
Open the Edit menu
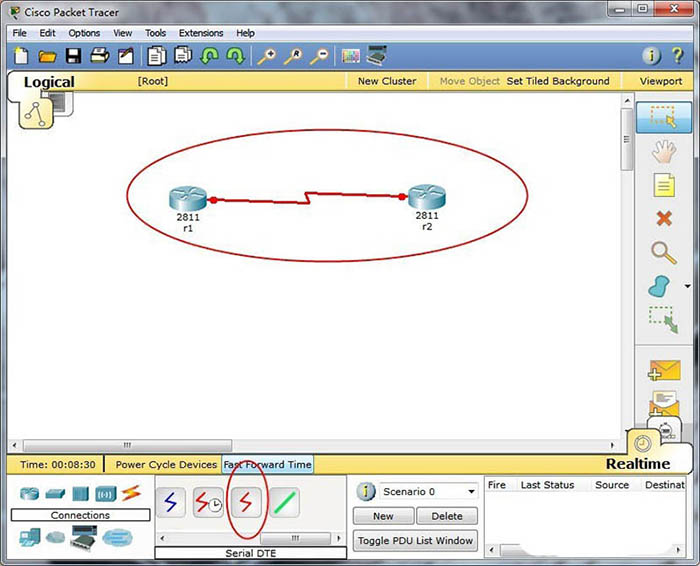[47, 33]
